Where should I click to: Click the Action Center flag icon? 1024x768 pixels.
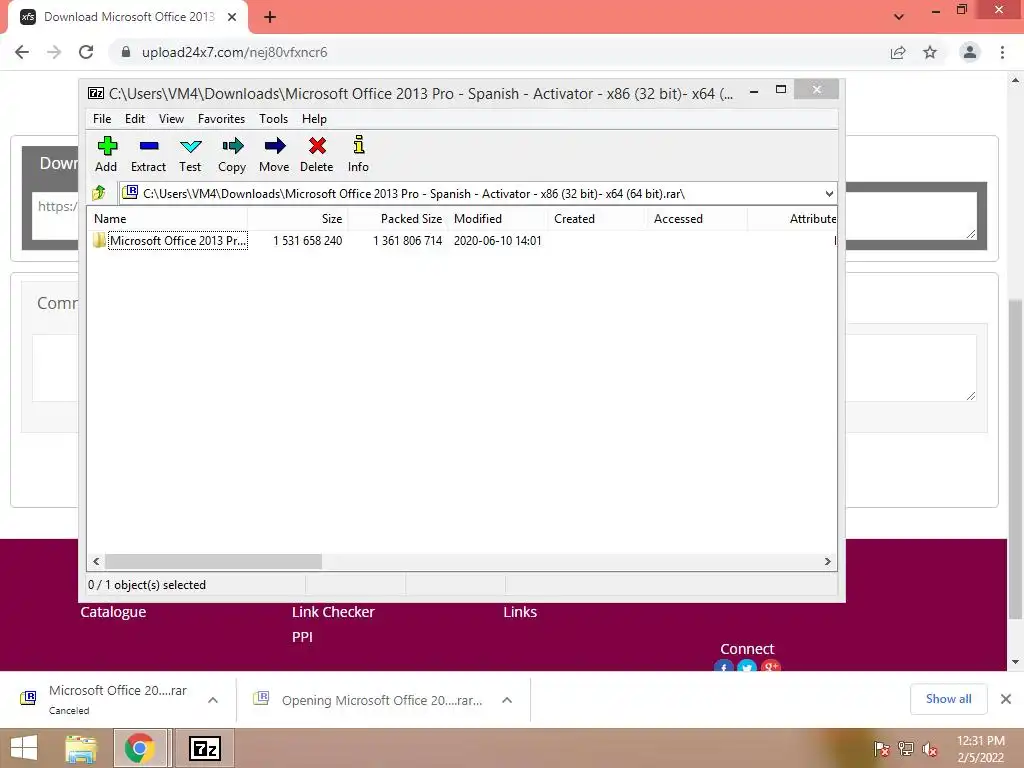tap(881, 749)
